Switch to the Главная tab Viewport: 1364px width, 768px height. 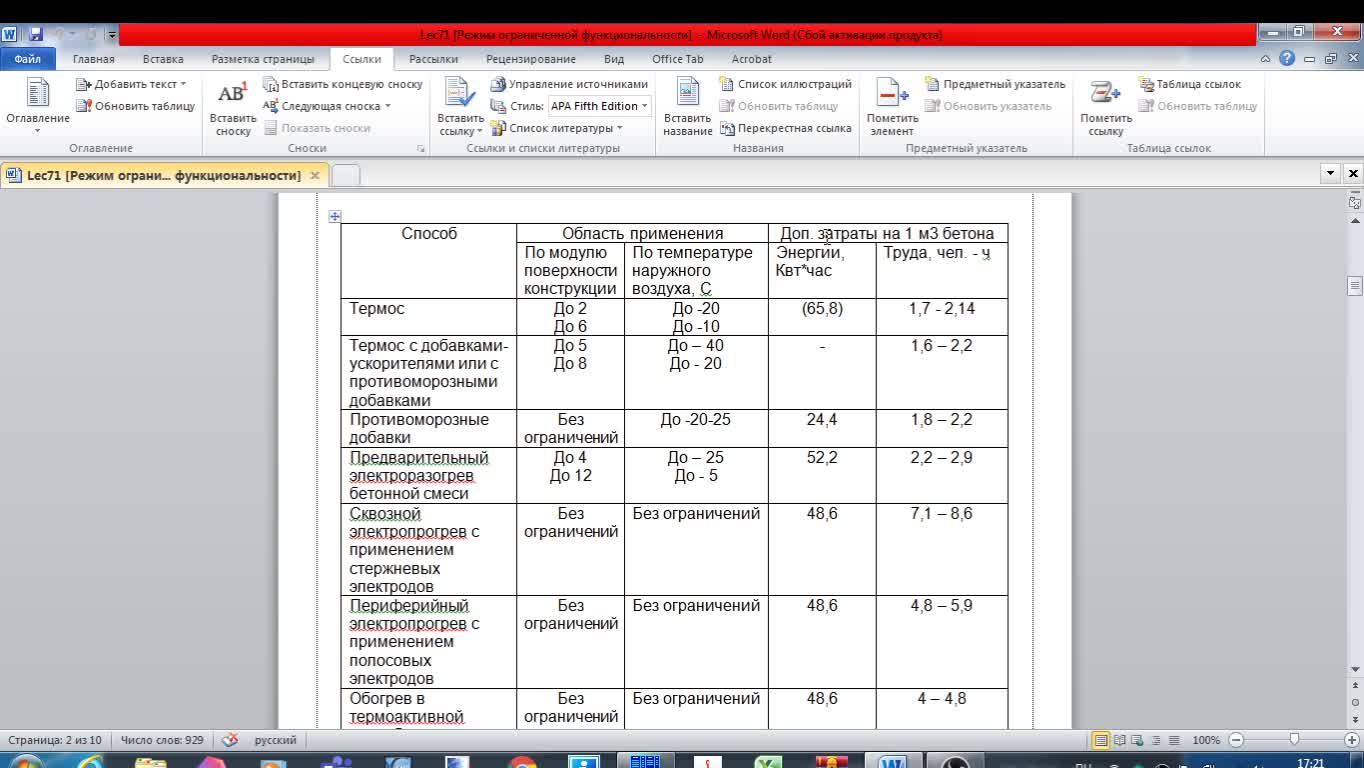point(93,59)
